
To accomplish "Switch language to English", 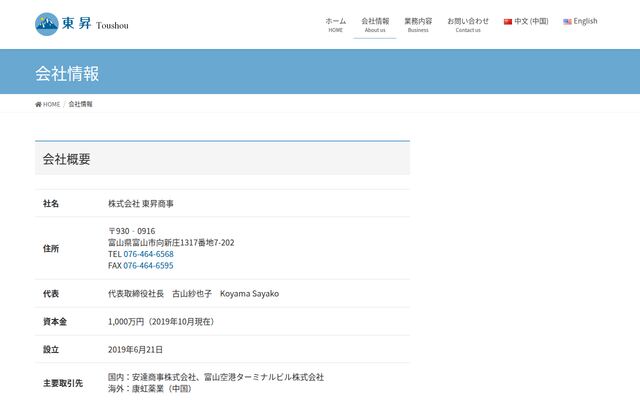I will [x=580, y=21].
